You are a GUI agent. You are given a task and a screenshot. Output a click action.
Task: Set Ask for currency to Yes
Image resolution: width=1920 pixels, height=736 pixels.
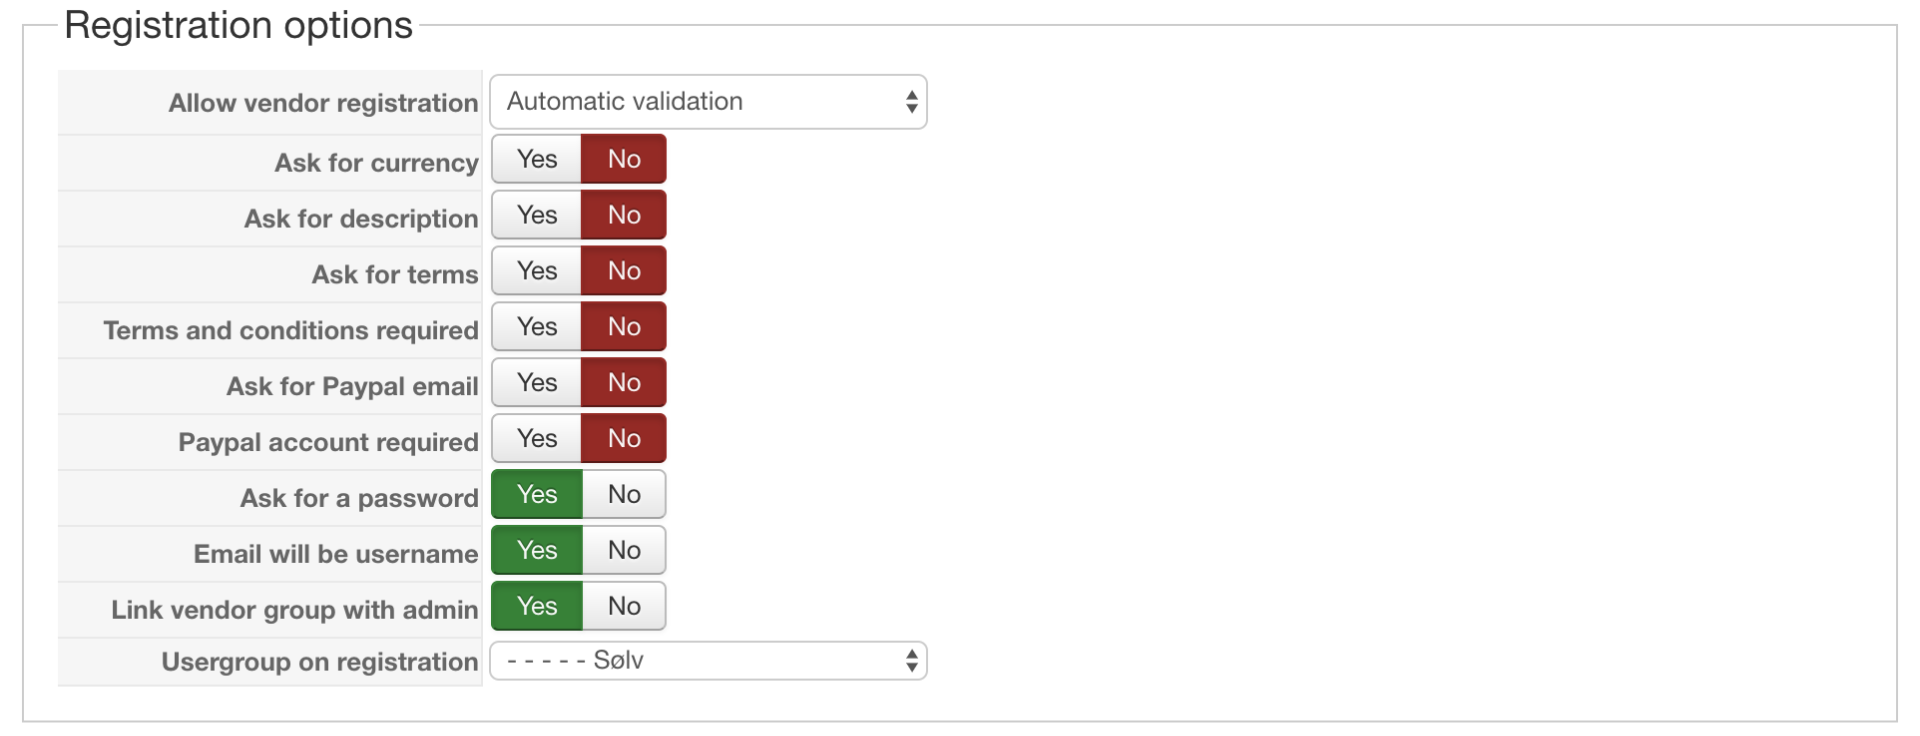(537, 159)
